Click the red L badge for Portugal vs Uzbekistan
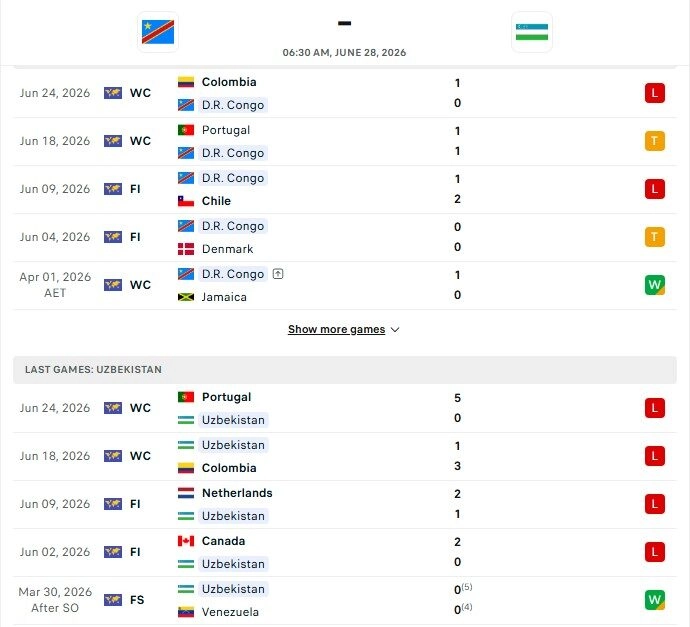This screenshot has height=627, width=690. (654, 408)
